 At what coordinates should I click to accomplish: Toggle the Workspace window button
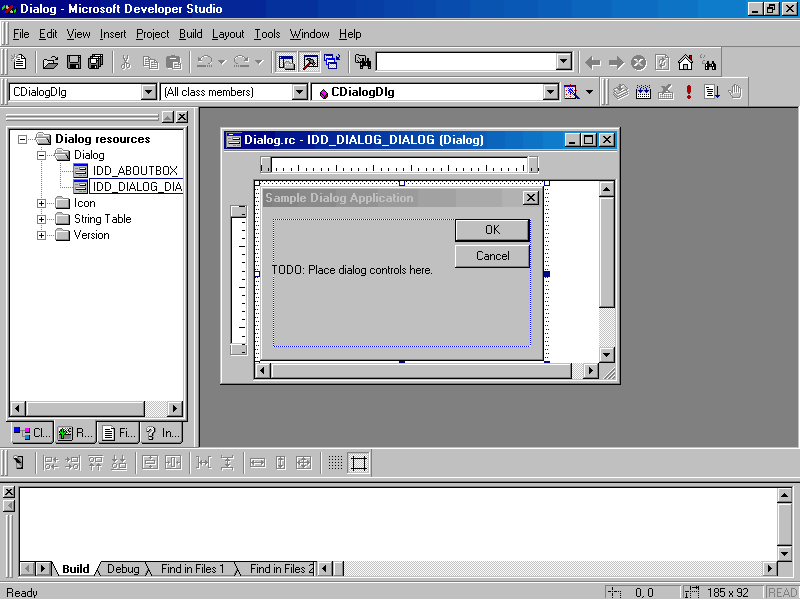click(286, 62)
